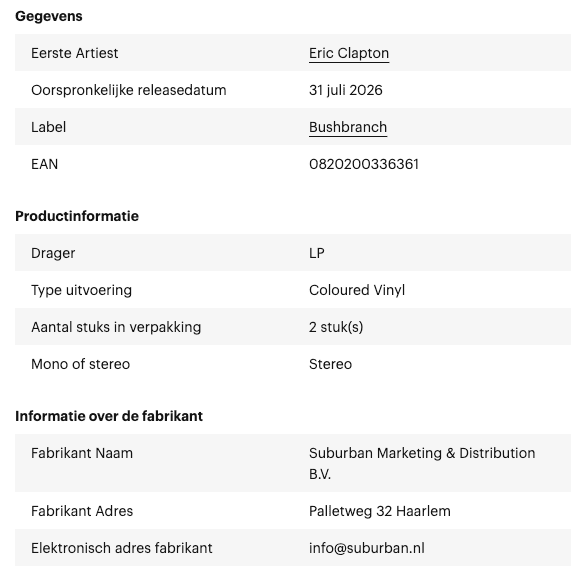The height and width of the screenshot is (584, 580).
Task: Click the address Palletweg 32 Haarlem
Action: tap(380, 511)
